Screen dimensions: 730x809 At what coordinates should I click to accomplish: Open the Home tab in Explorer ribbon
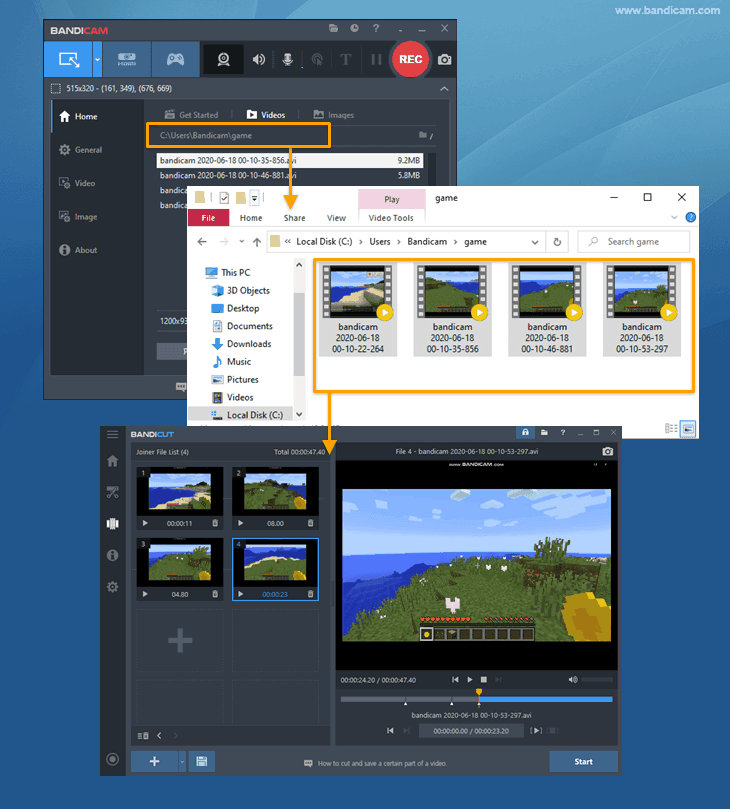click(251, 218)
